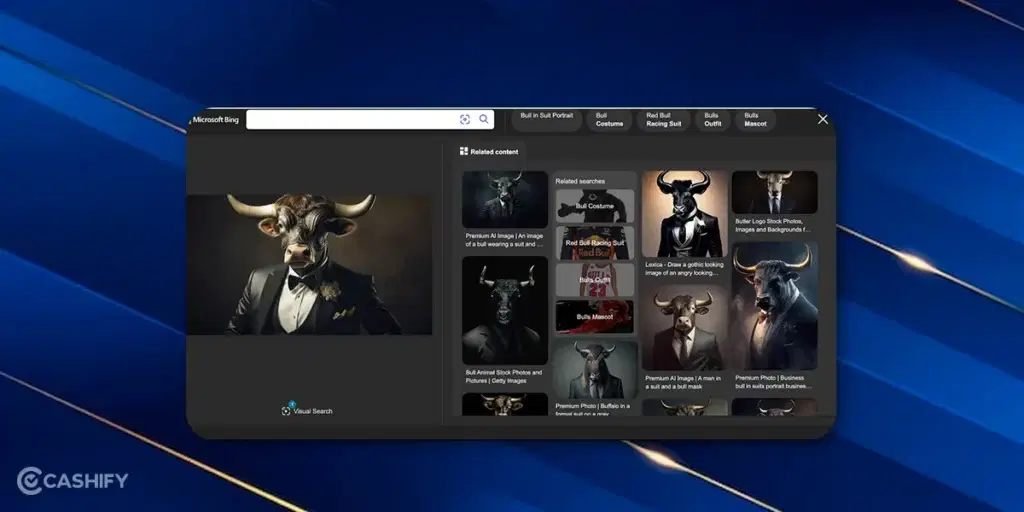
Task: Click the magnifier search icon
Action: tap(484, 119)
